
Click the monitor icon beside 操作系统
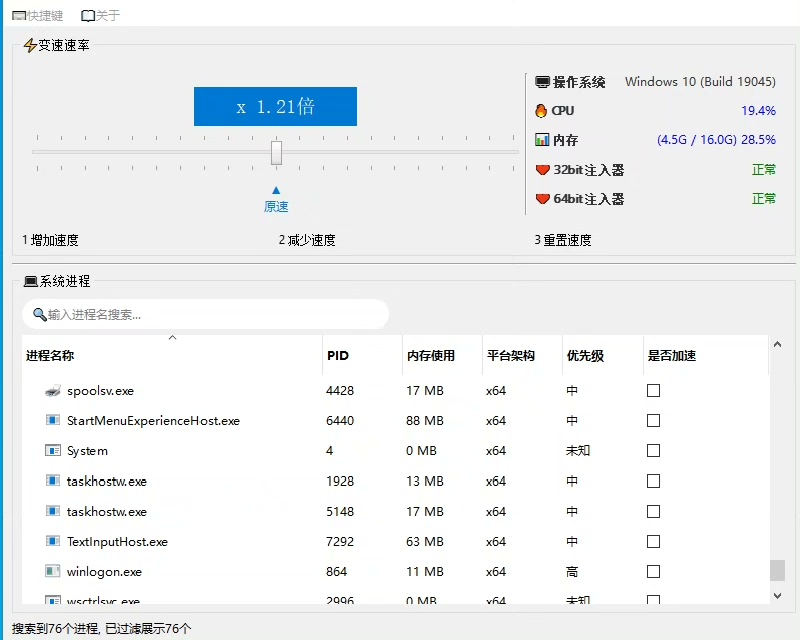click(542, 82)
